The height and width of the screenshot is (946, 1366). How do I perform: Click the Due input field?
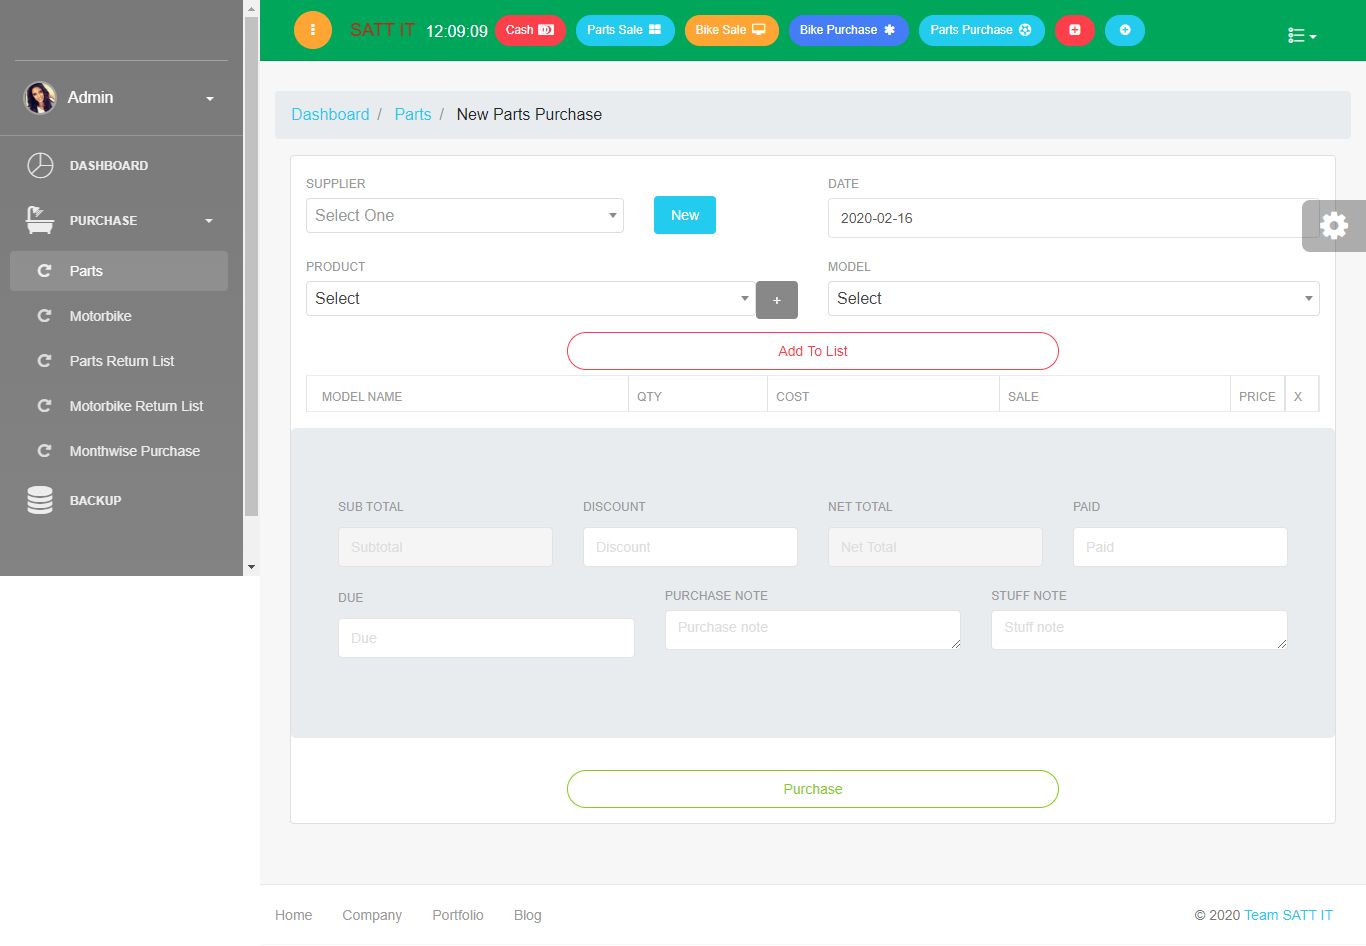(x=486, y=638)
